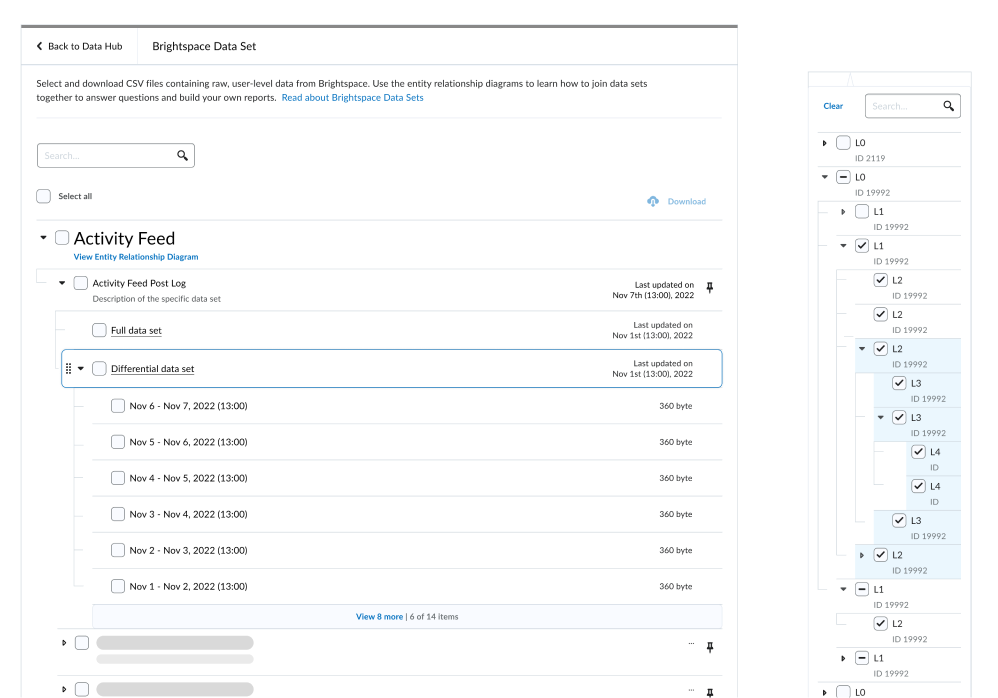Screen dimensions: 998x698
Task: Collapse the L0 ID 19992 tree node
Action: [x=825, y=177]
